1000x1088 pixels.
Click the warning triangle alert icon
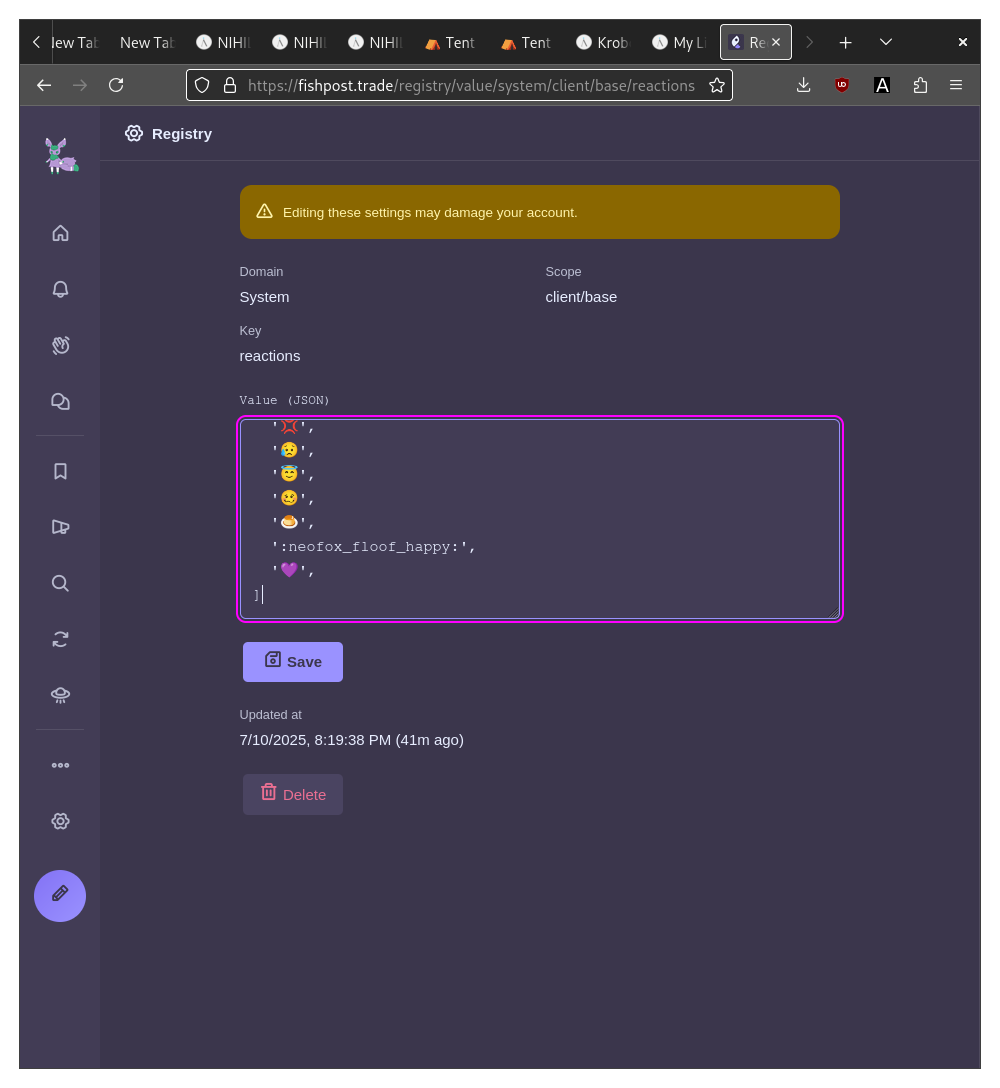[264, 212]
